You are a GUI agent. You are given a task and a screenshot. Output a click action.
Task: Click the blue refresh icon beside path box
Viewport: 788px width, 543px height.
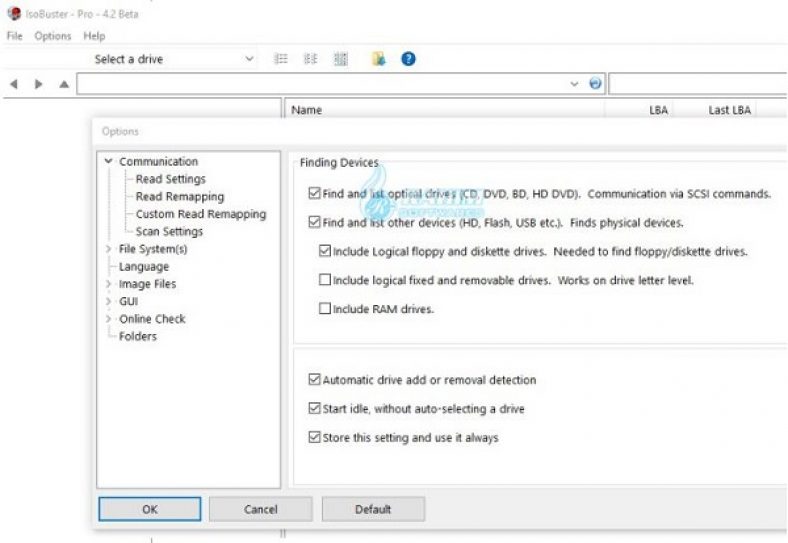595,83
